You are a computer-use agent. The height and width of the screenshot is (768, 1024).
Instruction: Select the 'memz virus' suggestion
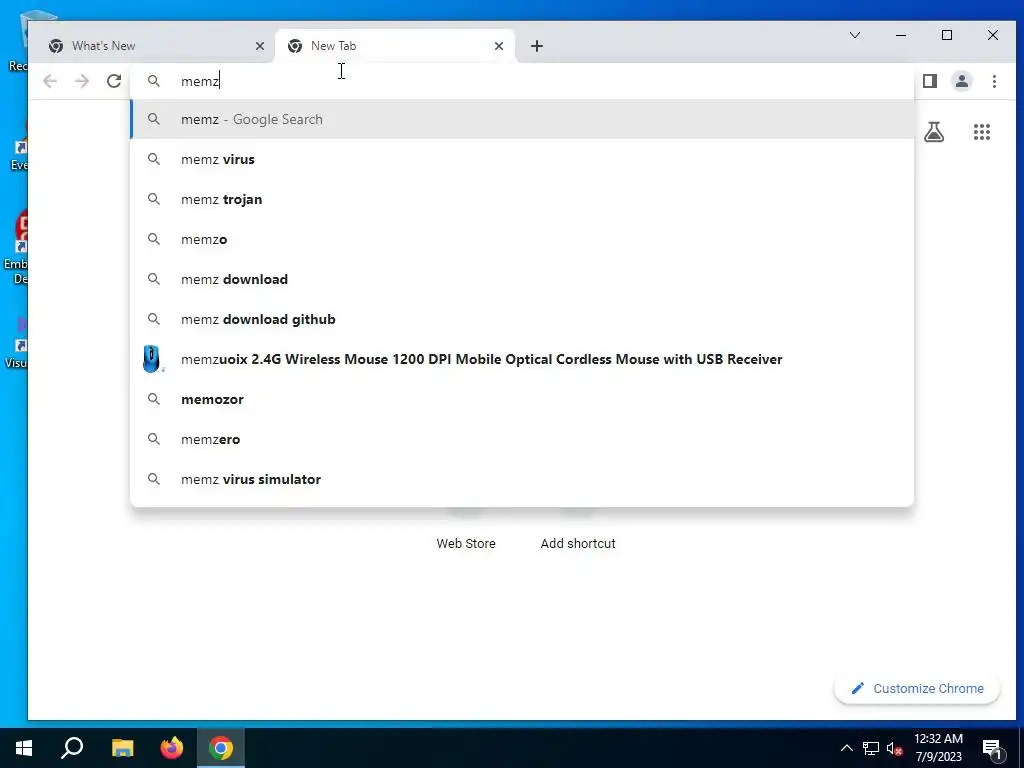pos(522,159)
